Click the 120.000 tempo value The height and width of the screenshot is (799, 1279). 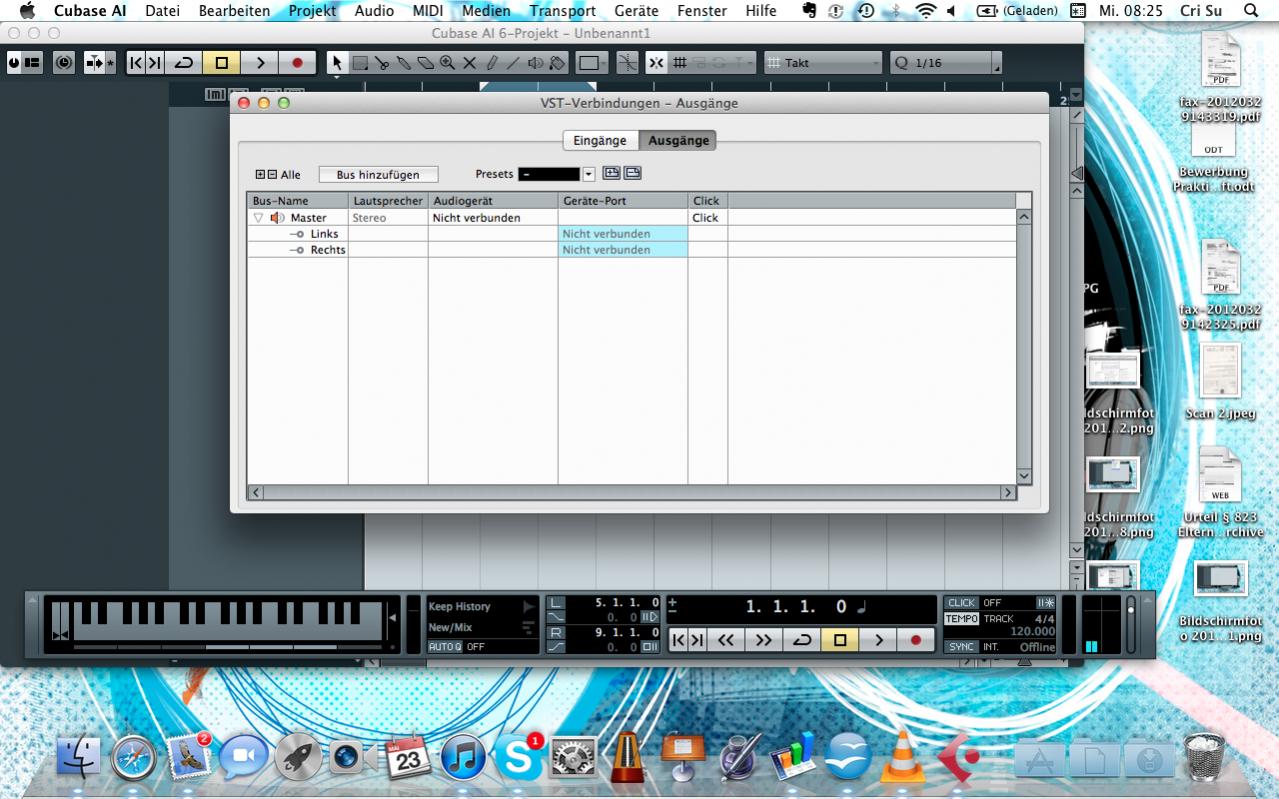click(1033, 632)
